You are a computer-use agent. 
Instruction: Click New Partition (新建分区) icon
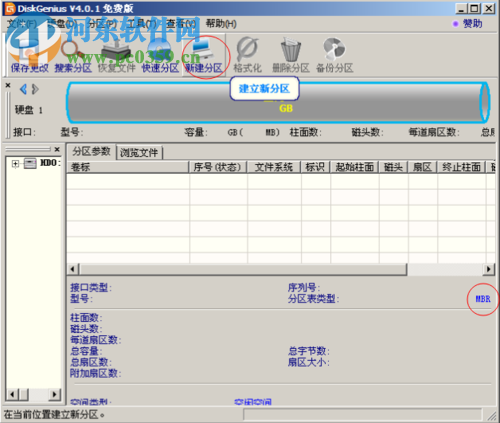tap(204, 55)
